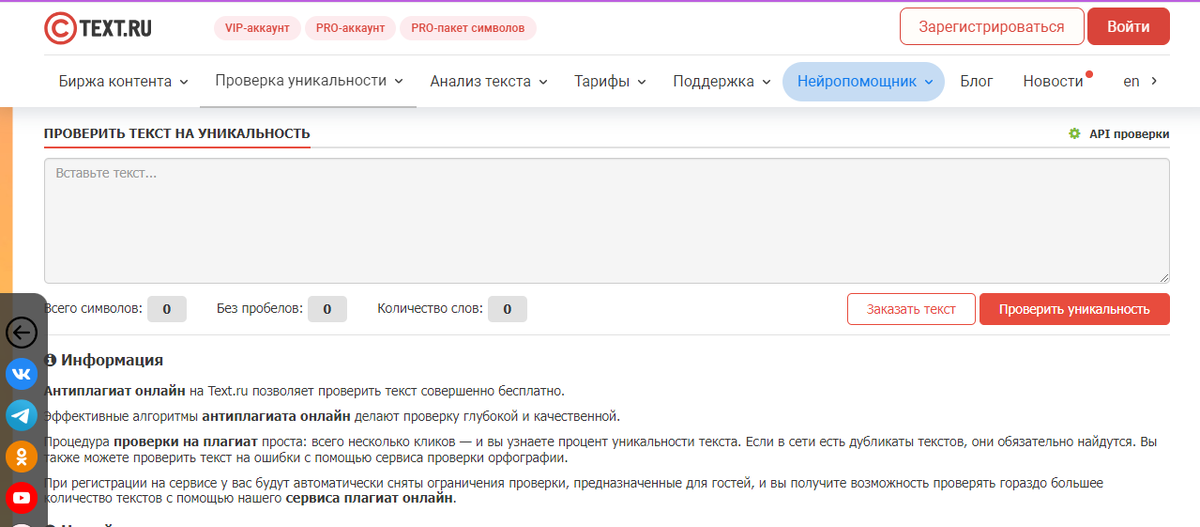The width and height of the screenshot is (1200, 527).
Task: Open the YouTube social icon
Action: point(21,497)
